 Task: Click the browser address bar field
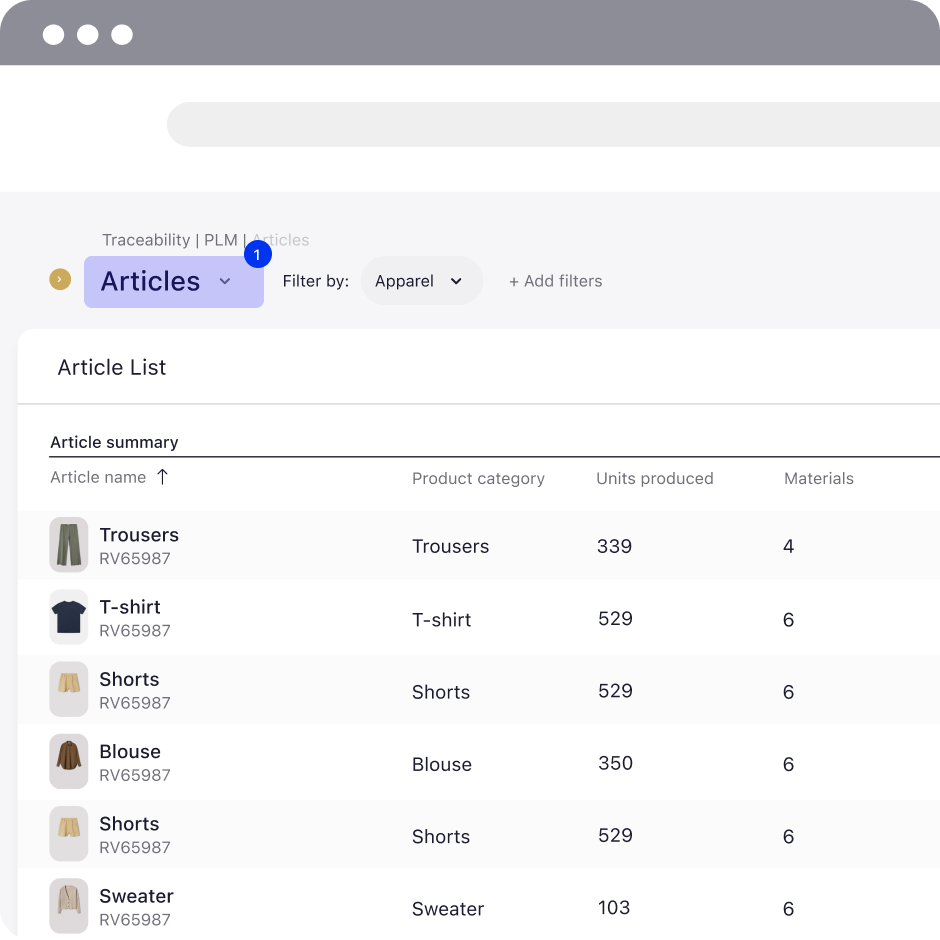(553, 125)
